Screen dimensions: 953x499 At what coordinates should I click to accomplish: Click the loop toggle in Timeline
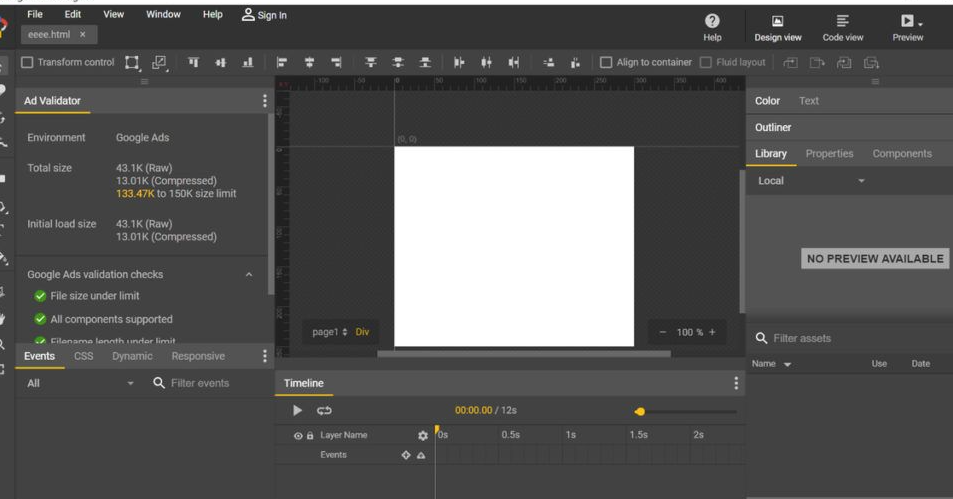coord(324,411)
